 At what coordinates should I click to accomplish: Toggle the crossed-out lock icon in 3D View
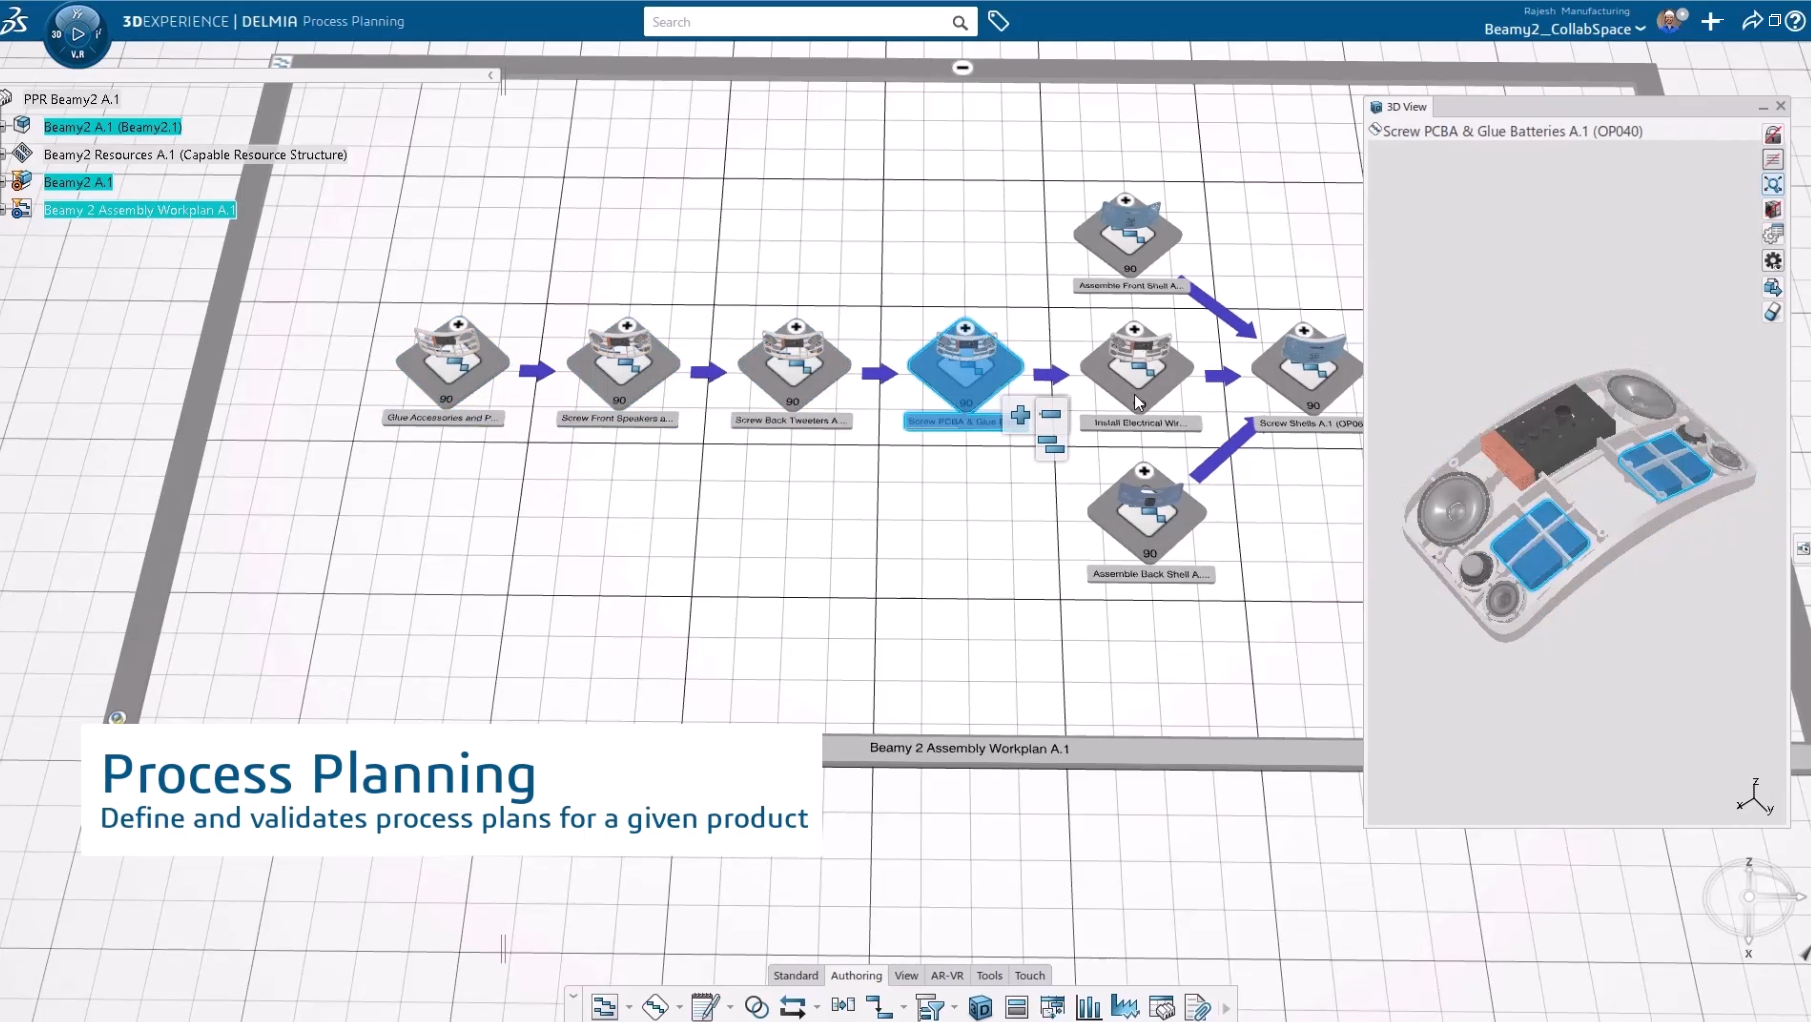coord(1772,134)
